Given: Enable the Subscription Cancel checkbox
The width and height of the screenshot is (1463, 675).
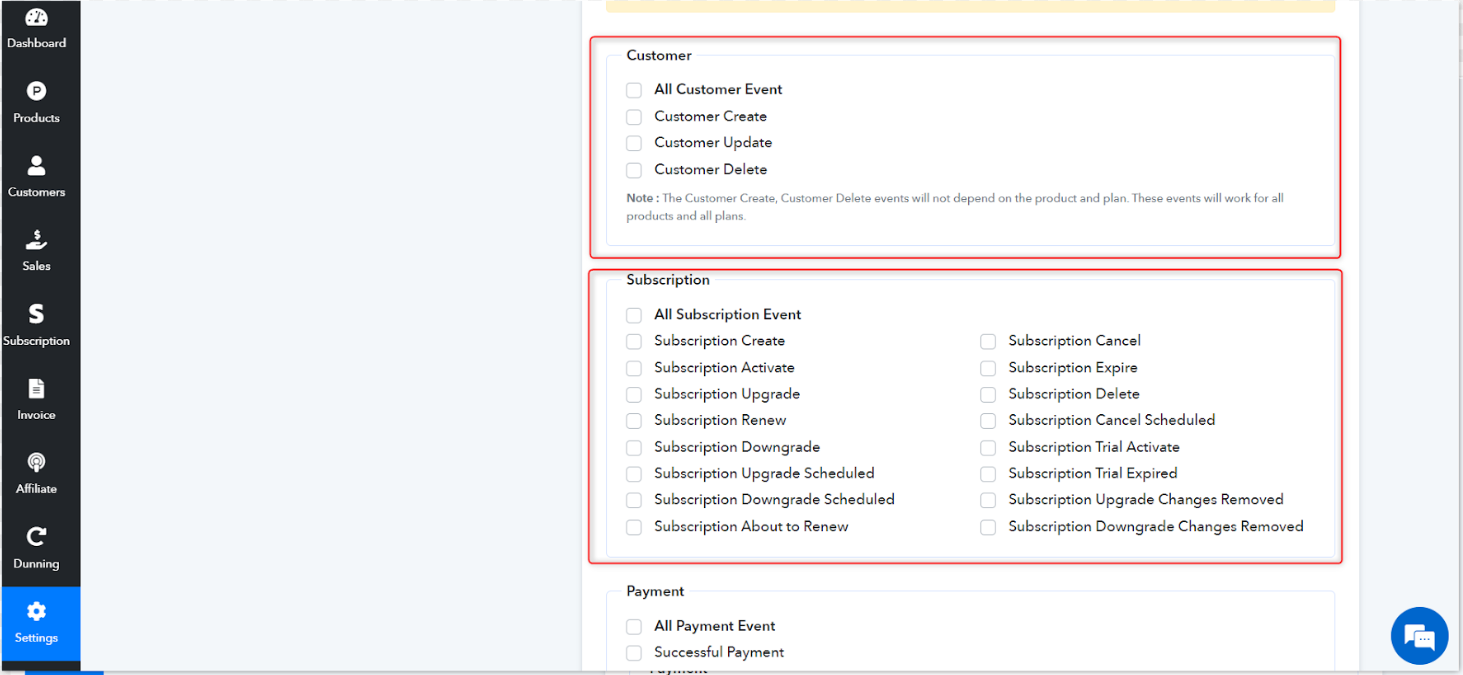Looking at the screenshot, I should (x=988, y=341).
